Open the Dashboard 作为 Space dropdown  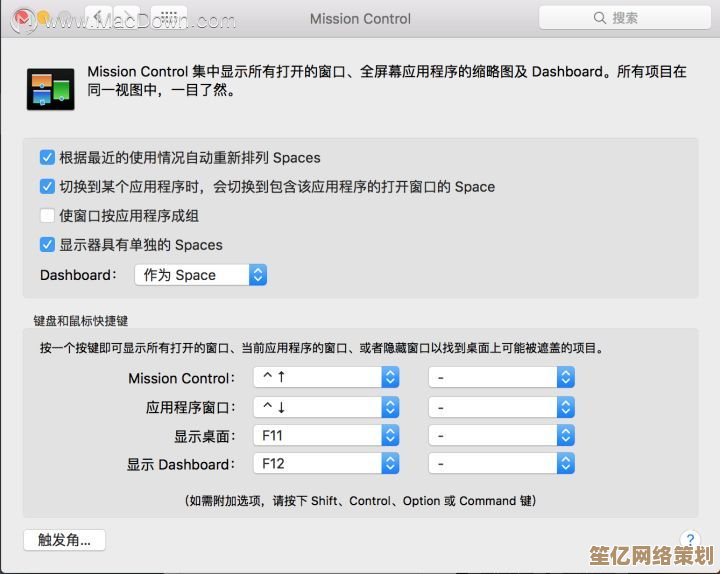[x=201, y=275]
